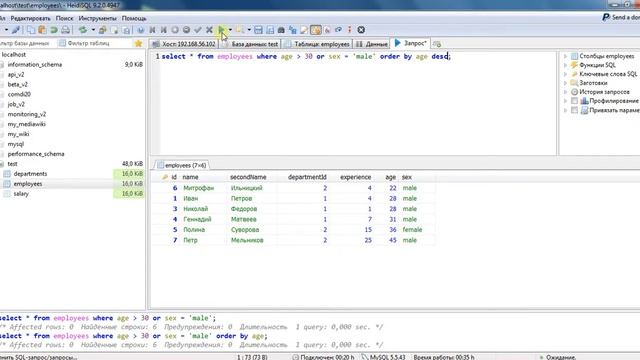
Task: Select information_schema database in tree
Action: [35, 64]
